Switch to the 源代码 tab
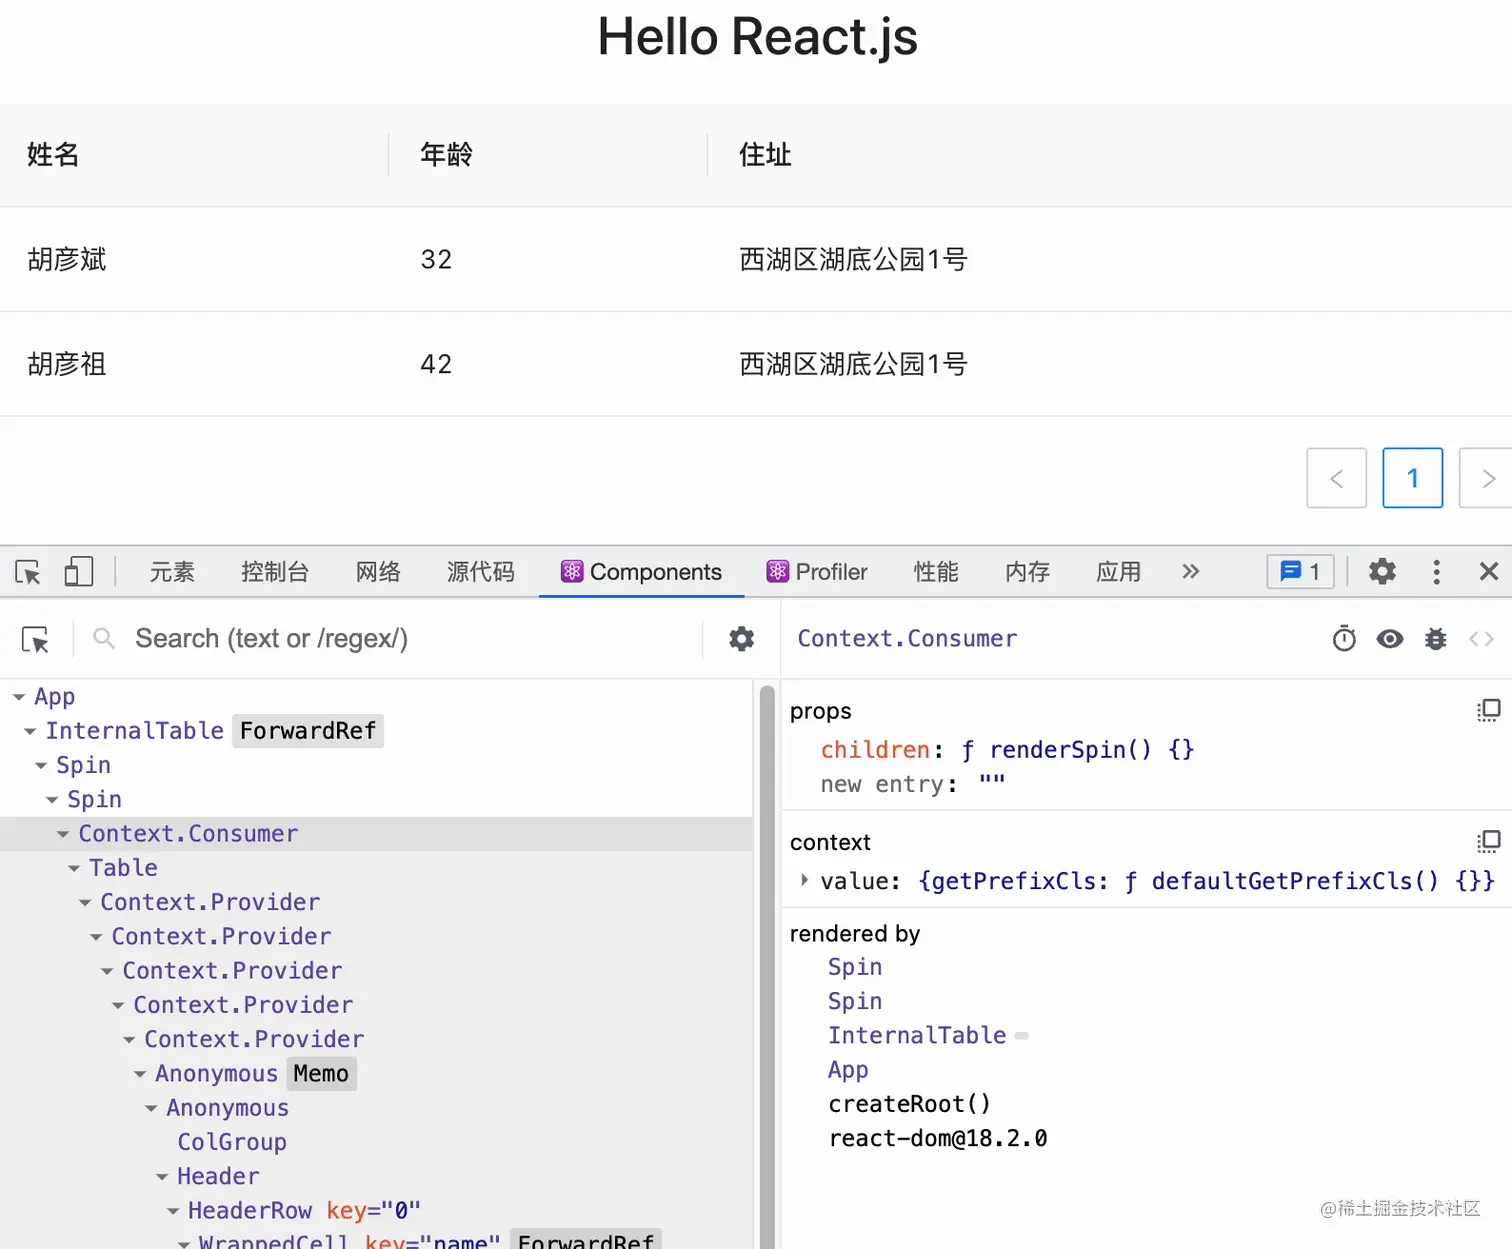 [481, 572]
